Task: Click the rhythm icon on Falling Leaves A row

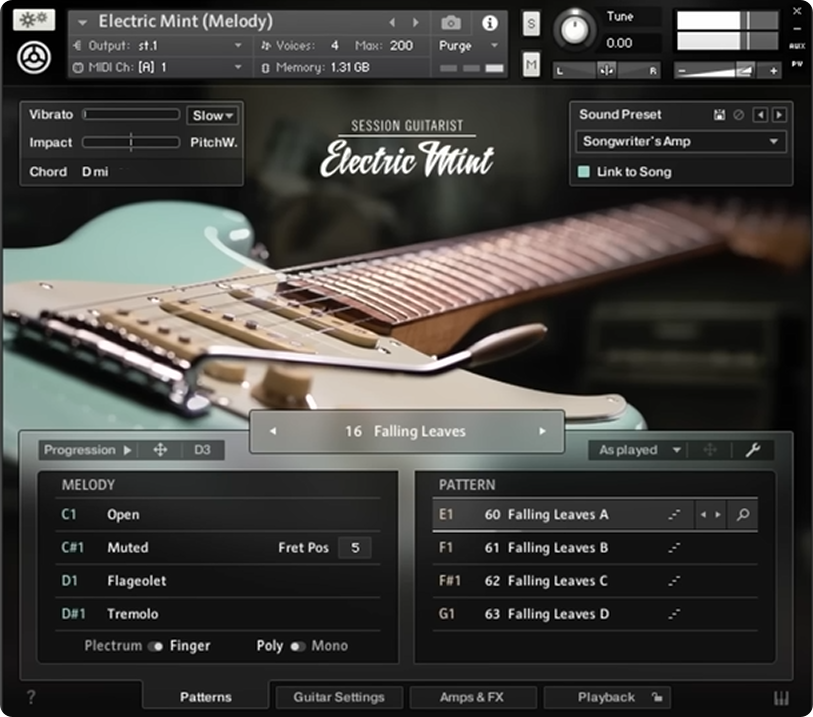Action: tap(674, 514)
